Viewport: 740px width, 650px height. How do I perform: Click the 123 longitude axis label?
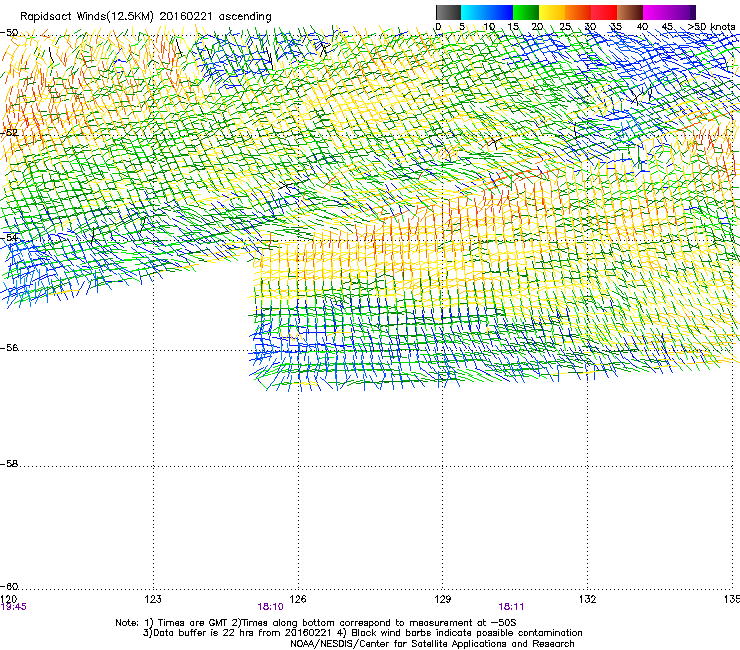point(153,599)
